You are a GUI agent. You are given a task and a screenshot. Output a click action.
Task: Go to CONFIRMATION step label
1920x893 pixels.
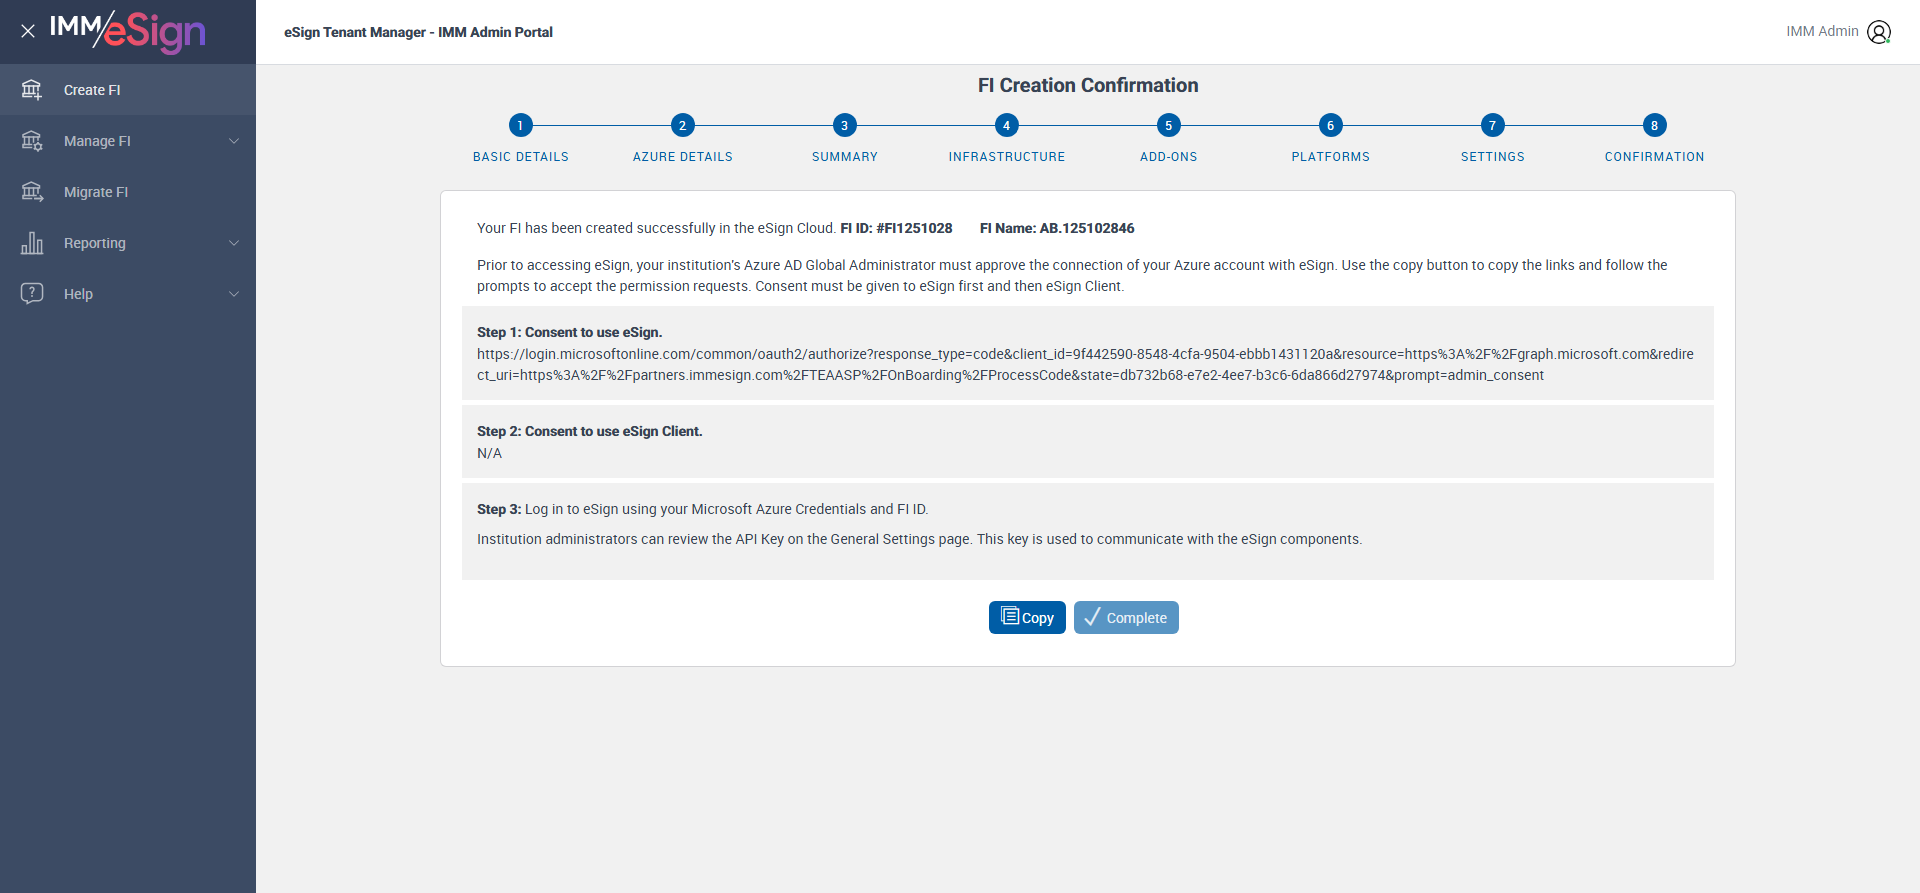coord(1655,157)
